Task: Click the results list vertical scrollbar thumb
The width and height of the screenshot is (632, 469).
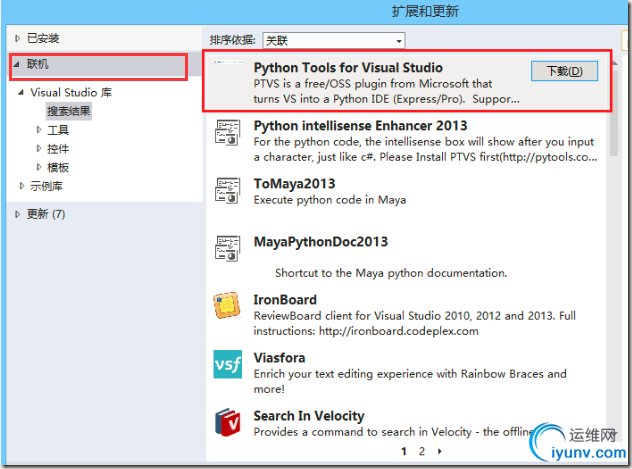Action: point(614,112)
